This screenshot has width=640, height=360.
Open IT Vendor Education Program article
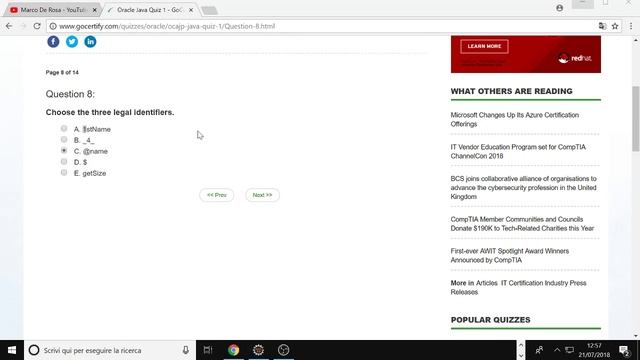click(518, 151)
